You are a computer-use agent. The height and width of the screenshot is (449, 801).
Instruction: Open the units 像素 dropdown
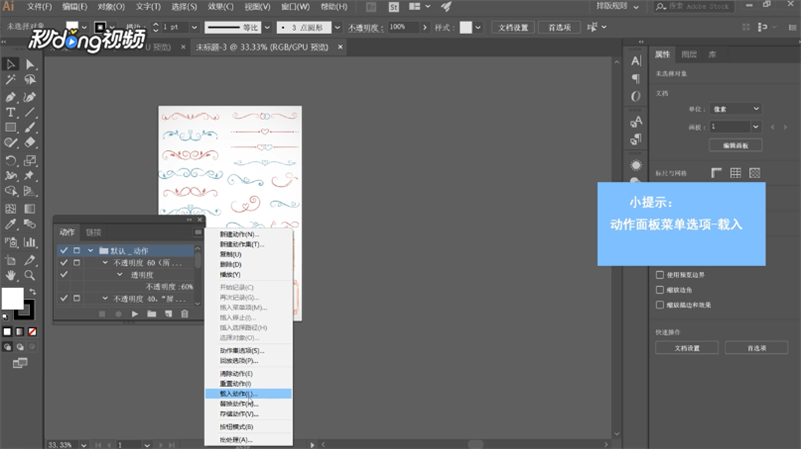tap(736, 109)
